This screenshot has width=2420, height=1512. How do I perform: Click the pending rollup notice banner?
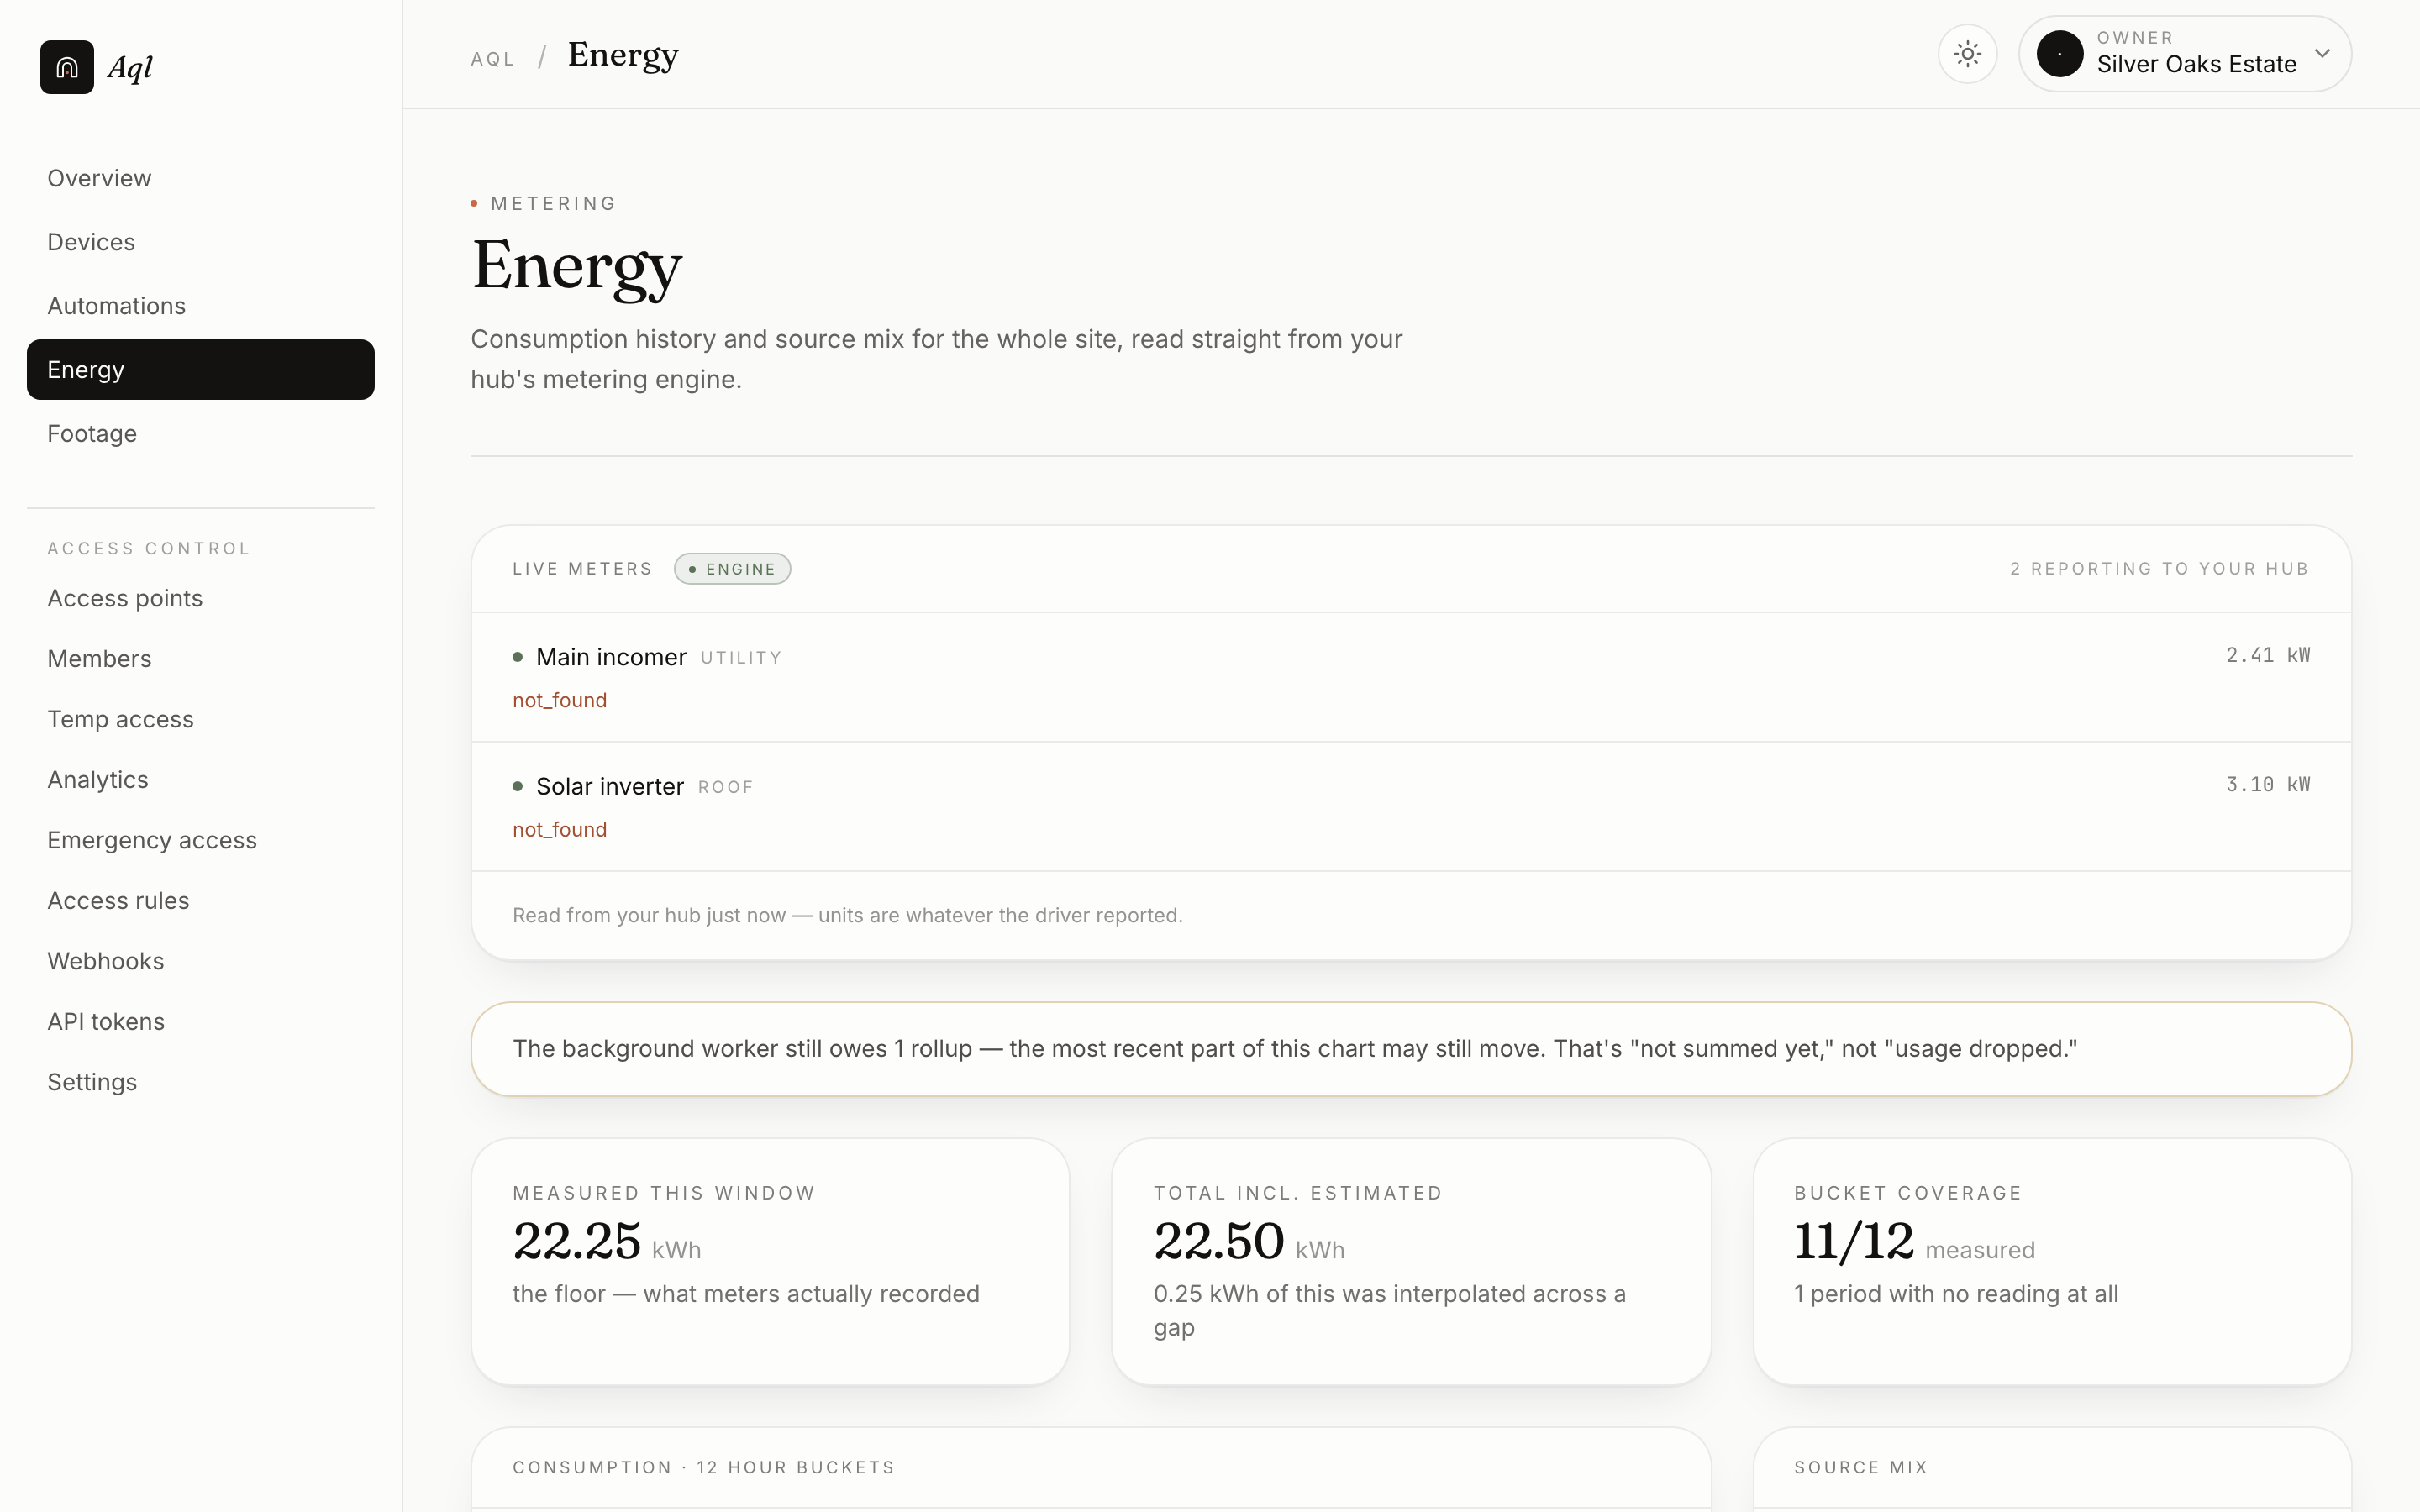(1411, 1049)
